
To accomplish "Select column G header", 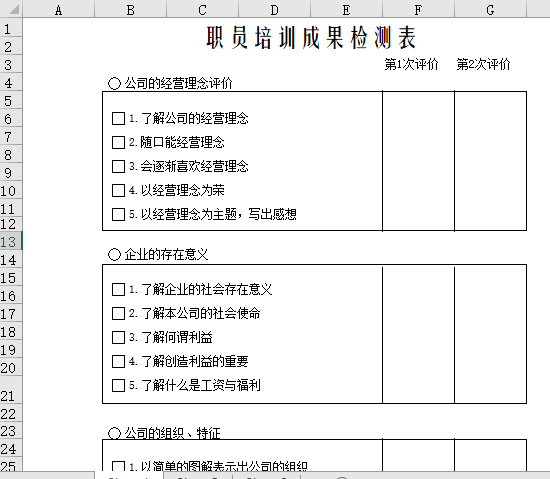I will (x=490, y=10).
